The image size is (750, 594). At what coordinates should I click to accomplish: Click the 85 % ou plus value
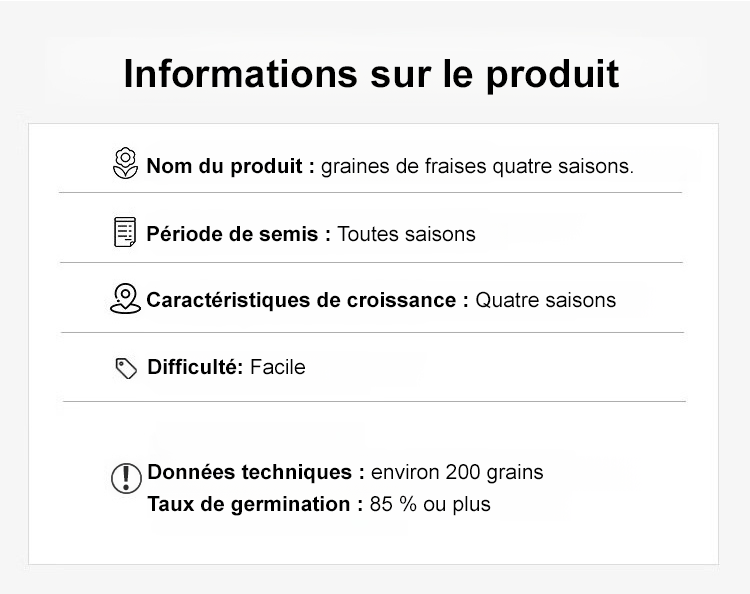(430, 504)
